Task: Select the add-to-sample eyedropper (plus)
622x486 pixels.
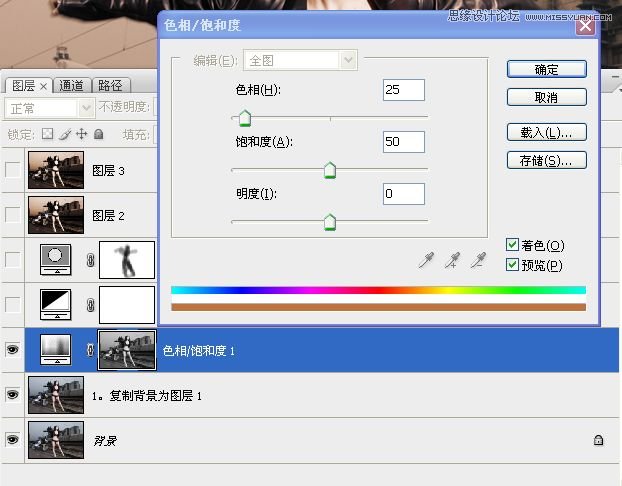Action: (453, 260)
